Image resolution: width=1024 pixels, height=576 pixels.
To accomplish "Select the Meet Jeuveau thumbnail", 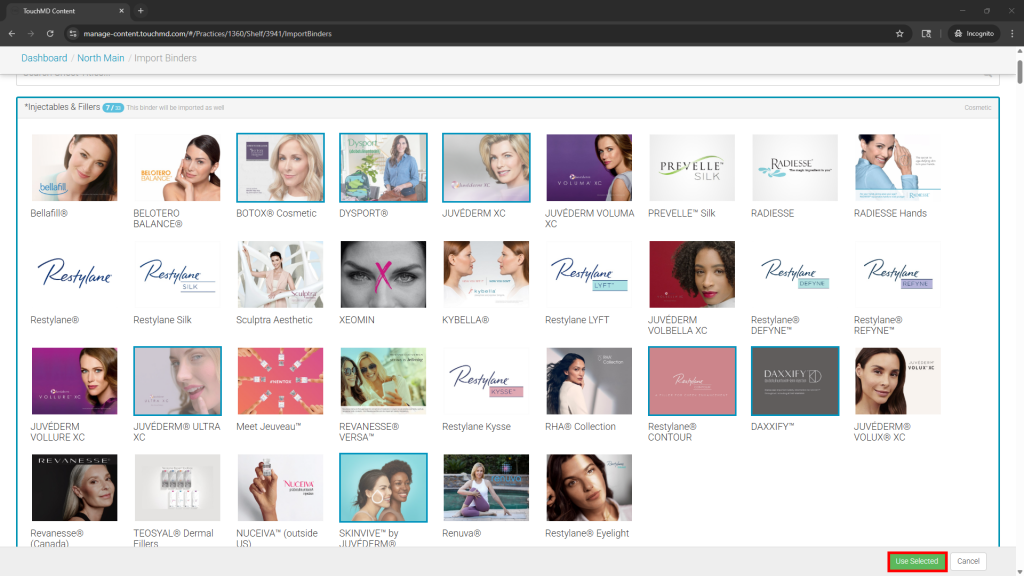I will pyautogui.click(x=280, y=381).
